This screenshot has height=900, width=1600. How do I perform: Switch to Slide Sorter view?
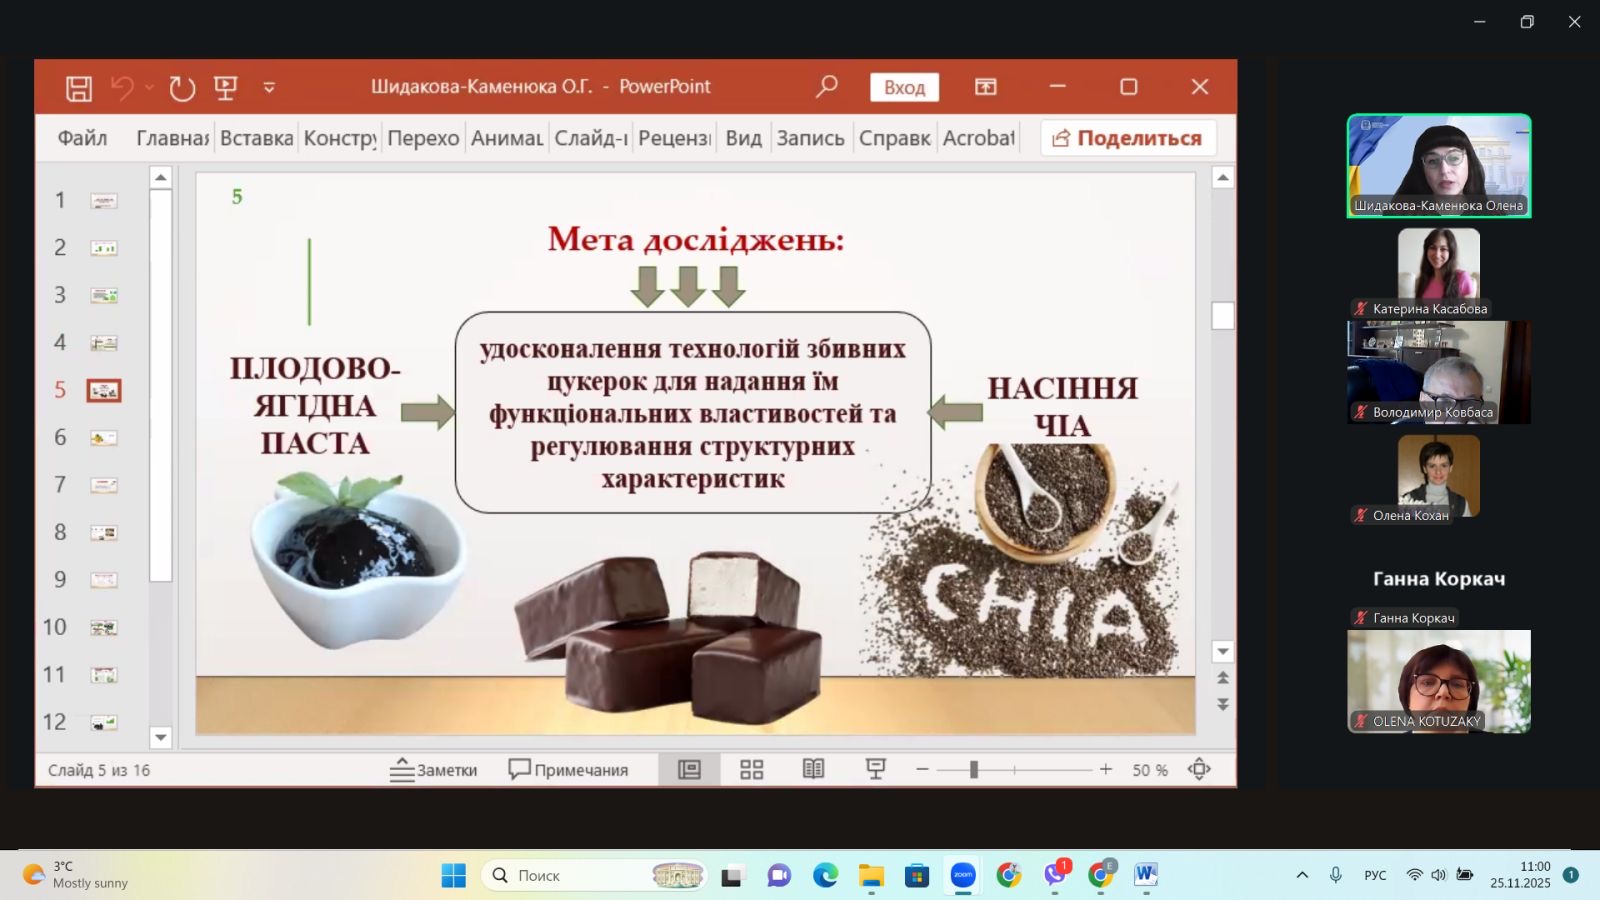click(x=751, y=769)
